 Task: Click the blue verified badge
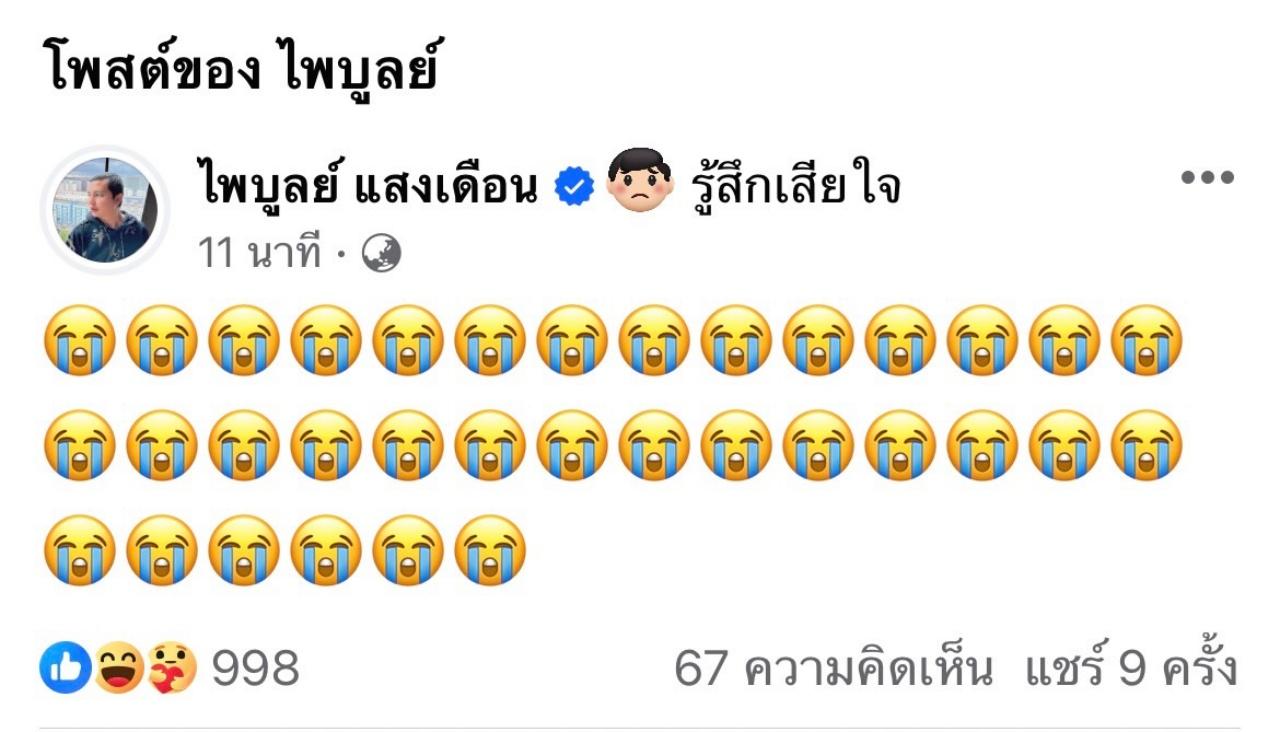coord(574,187)
